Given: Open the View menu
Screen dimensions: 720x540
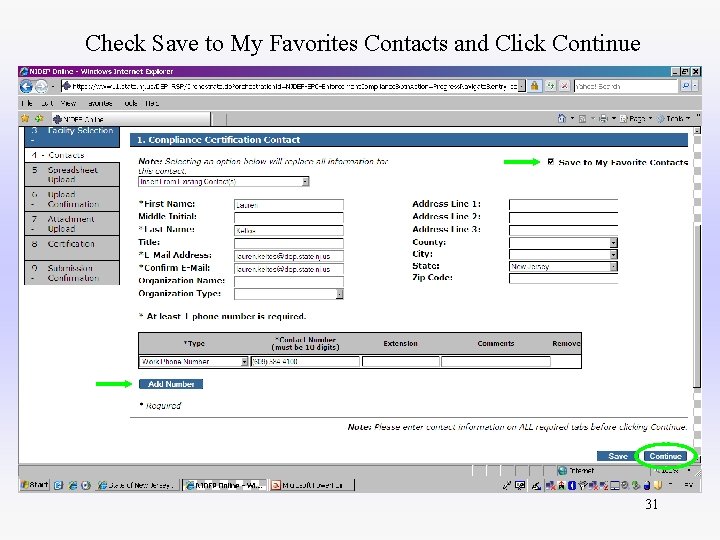Looking at the screenshot, I should coord(68,103).
